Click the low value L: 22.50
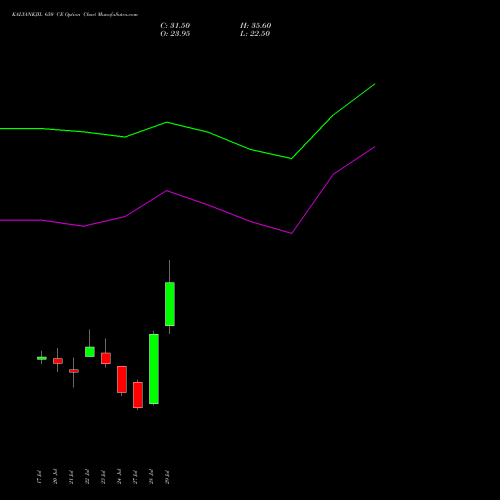Image resolution: width=500 pixels, height=500 pixels. coord(255,34)
